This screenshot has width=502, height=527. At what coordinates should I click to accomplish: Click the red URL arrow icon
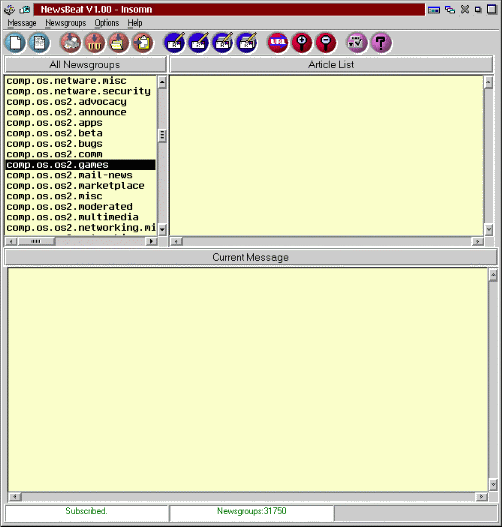coord(278,43)
